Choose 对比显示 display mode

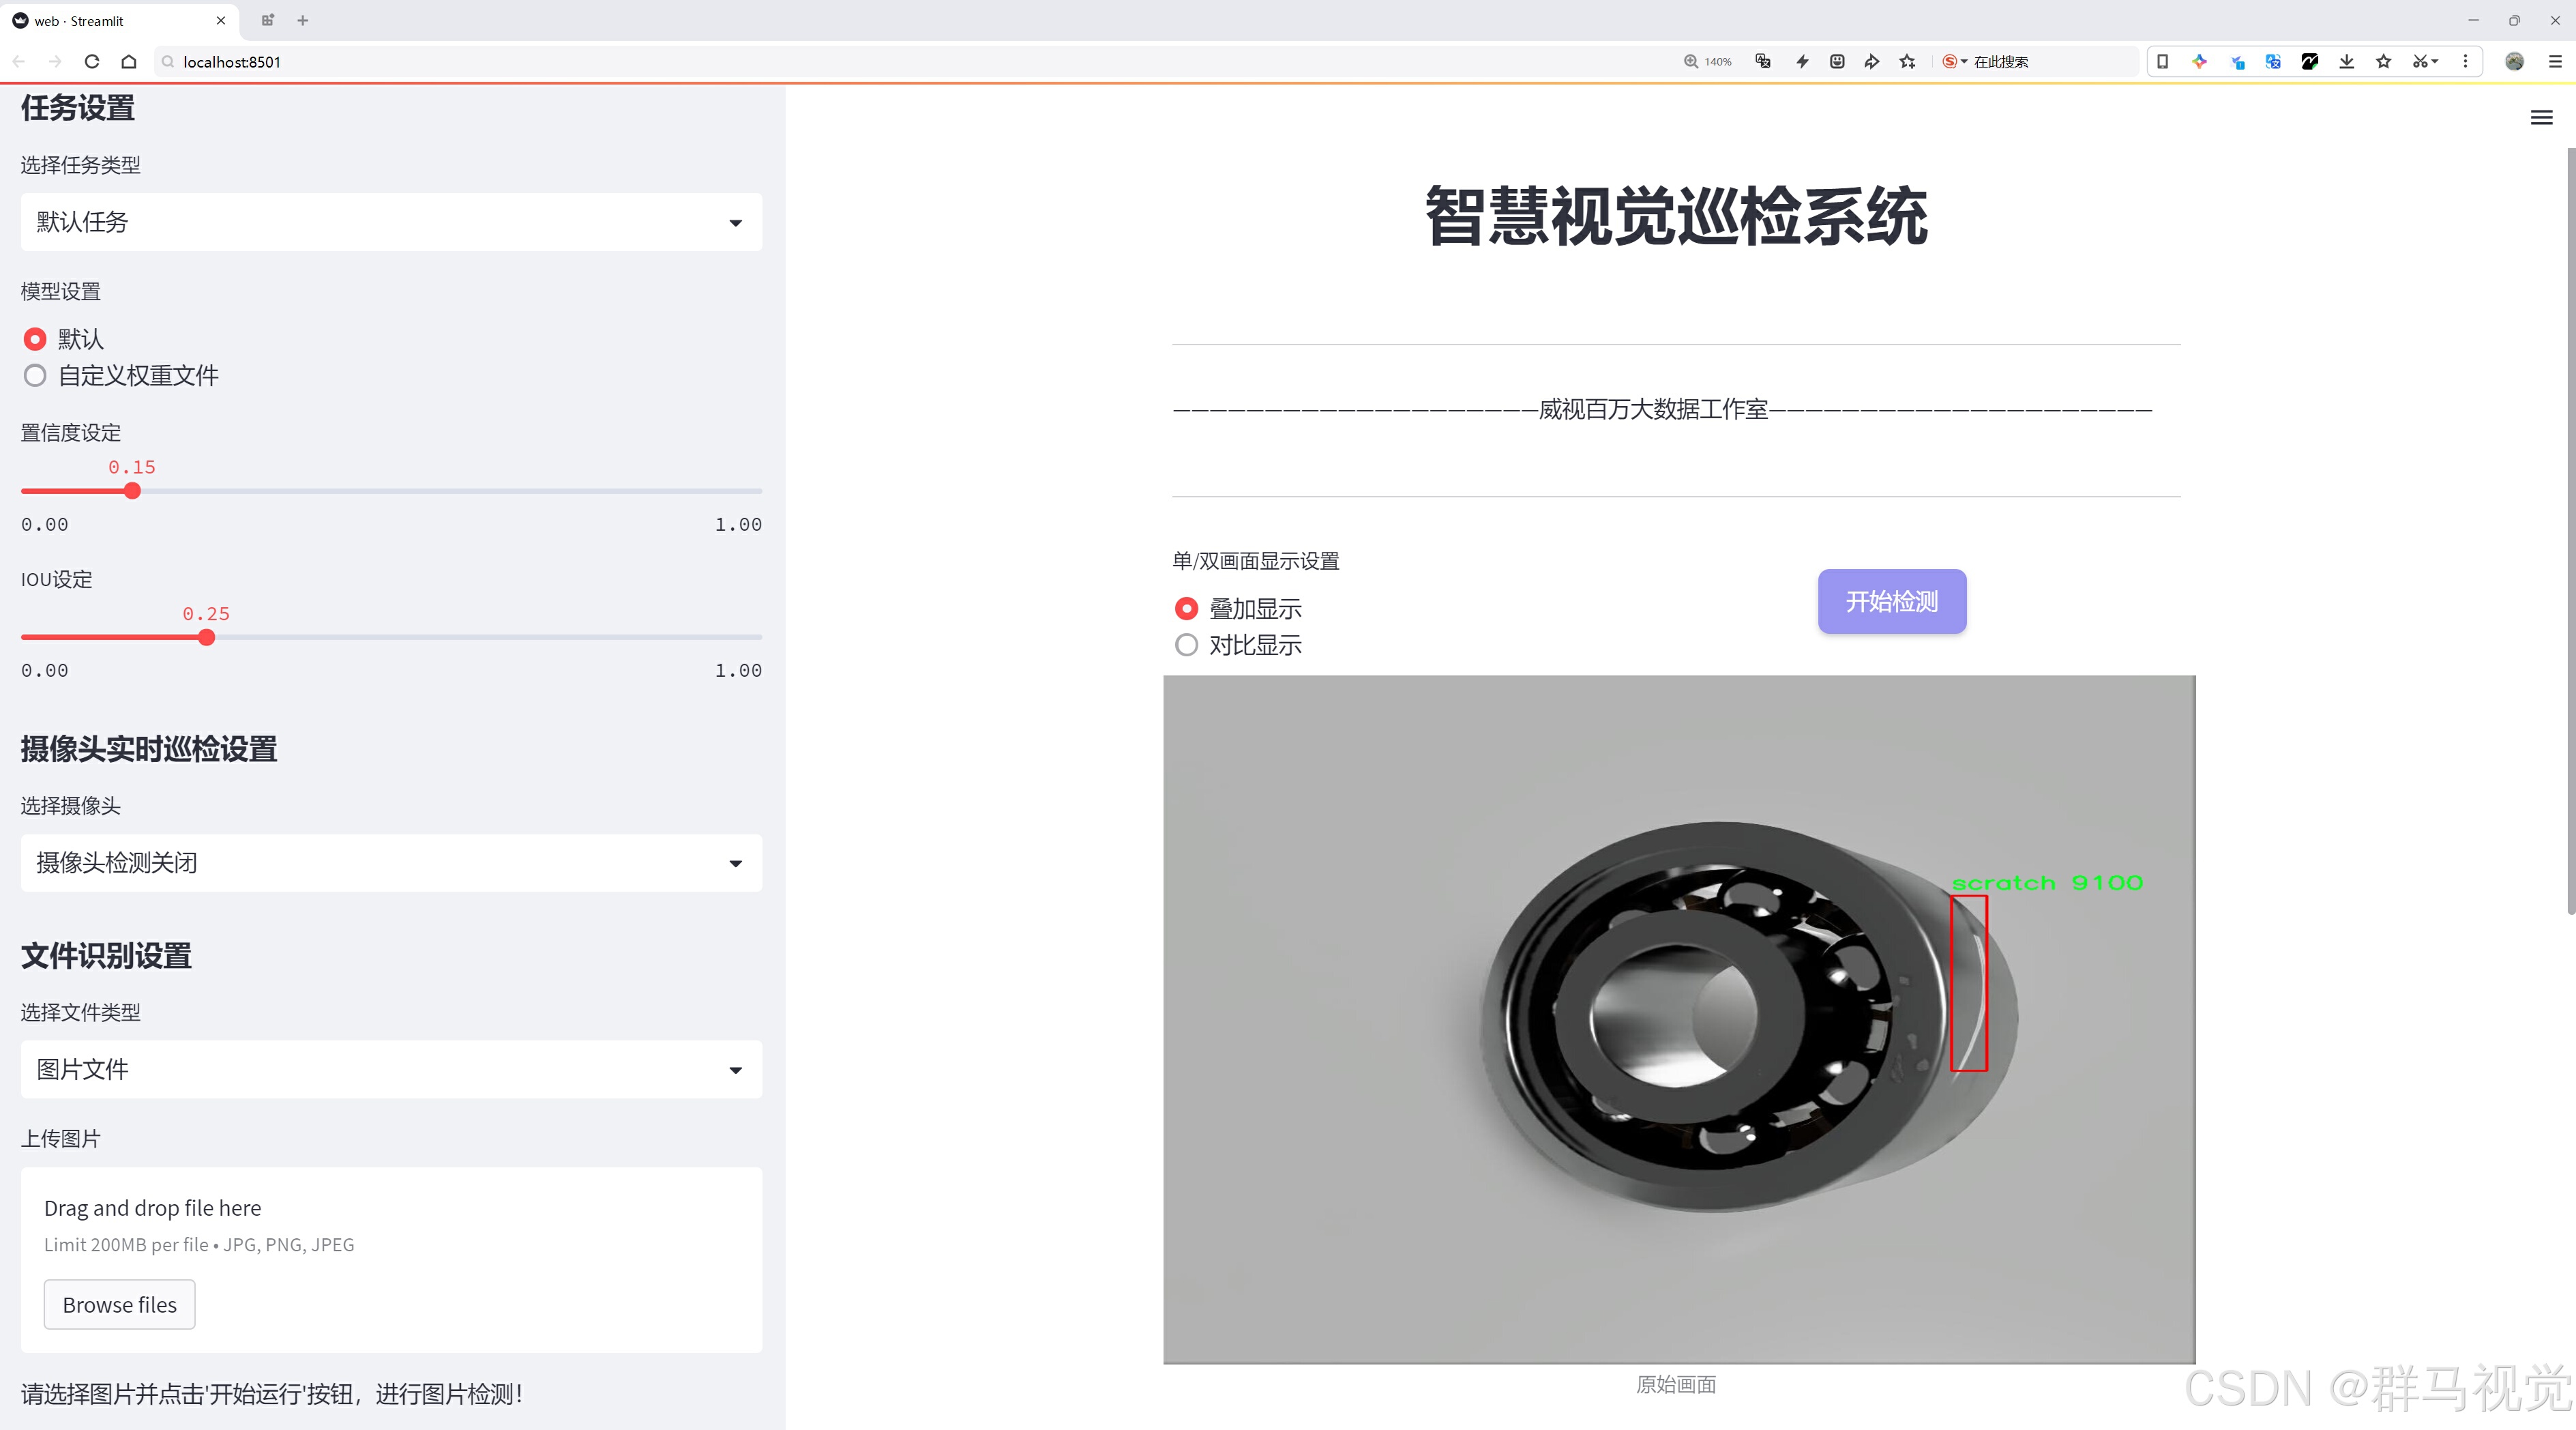pos(1186,645)
